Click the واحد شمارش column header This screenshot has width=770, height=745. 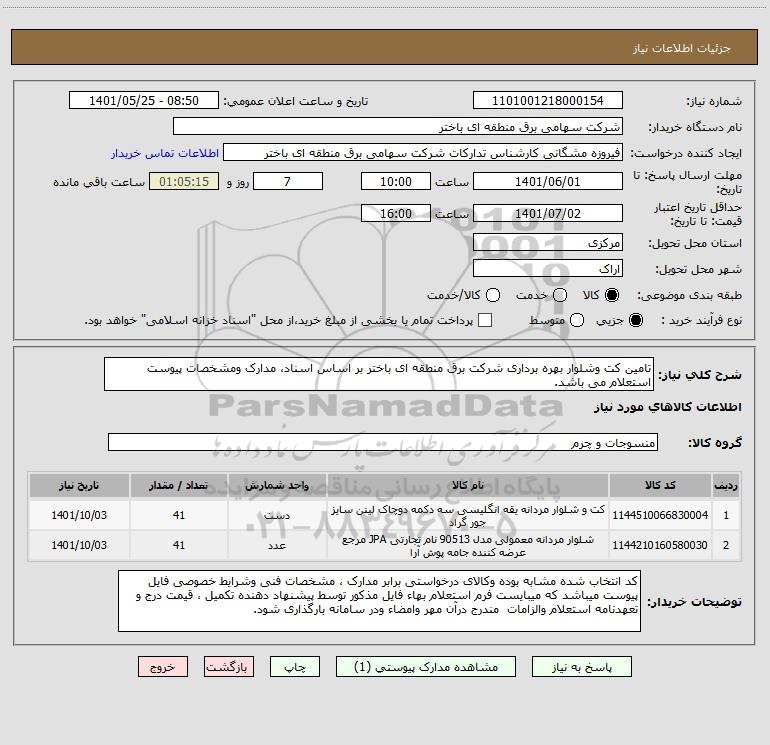277,486
